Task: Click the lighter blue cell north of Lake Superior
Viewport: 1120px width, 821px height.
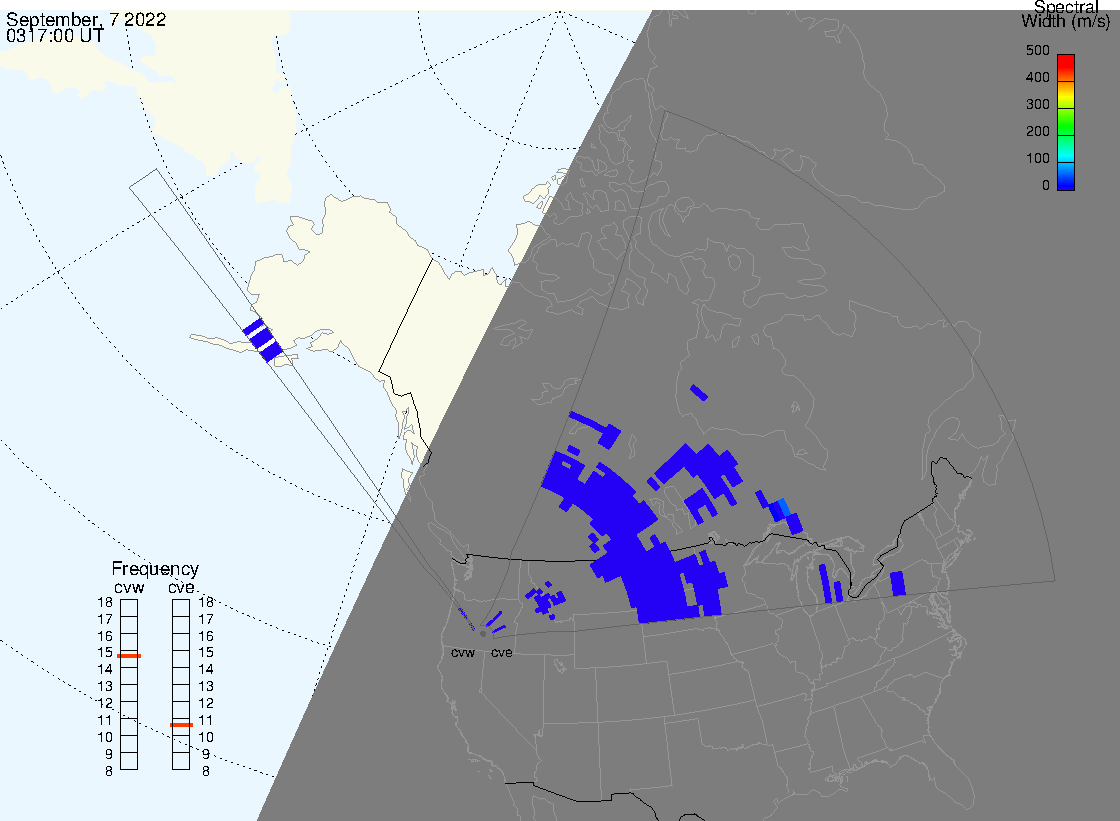Action: (x=784, y=507)
